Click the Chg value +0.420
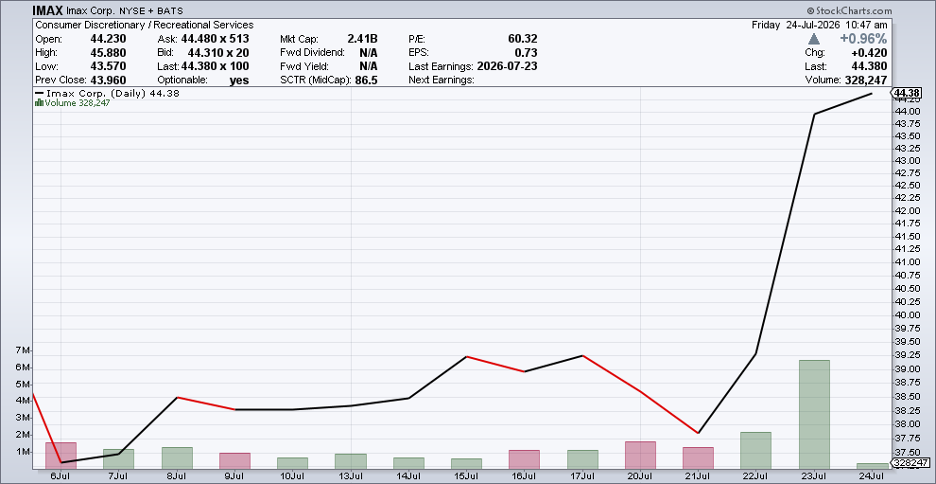Image resolution: width=936 pixels, height=484 pixels. [869, 52]
